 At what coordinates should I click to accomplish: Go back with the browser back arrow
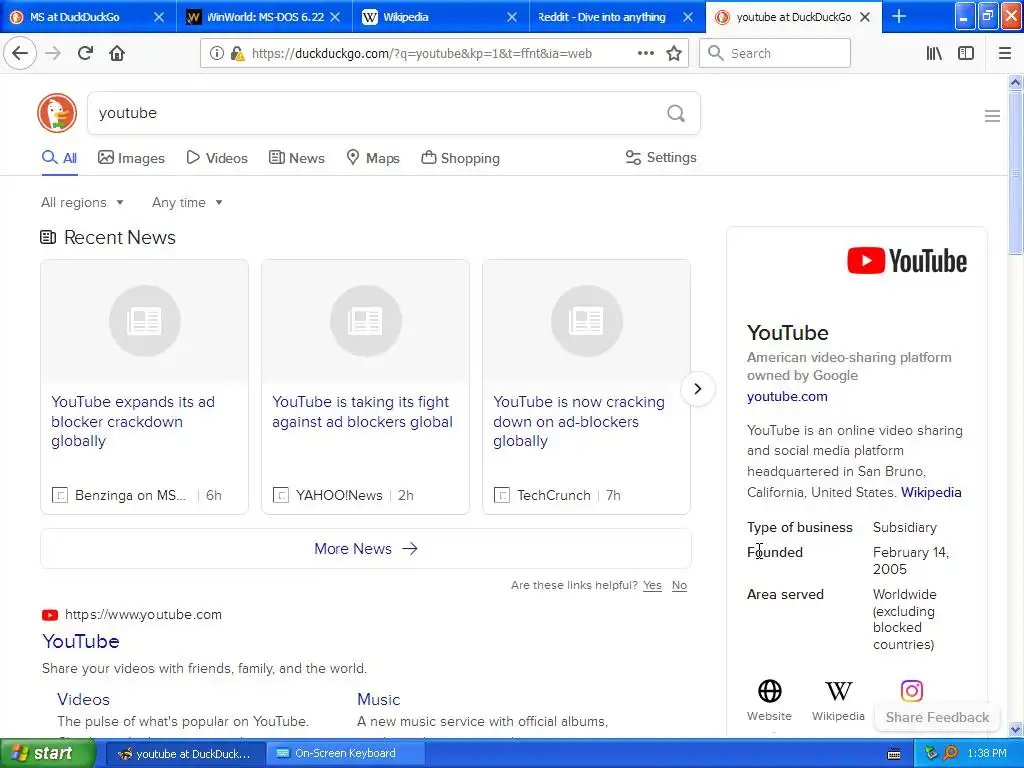pos(20,53)
